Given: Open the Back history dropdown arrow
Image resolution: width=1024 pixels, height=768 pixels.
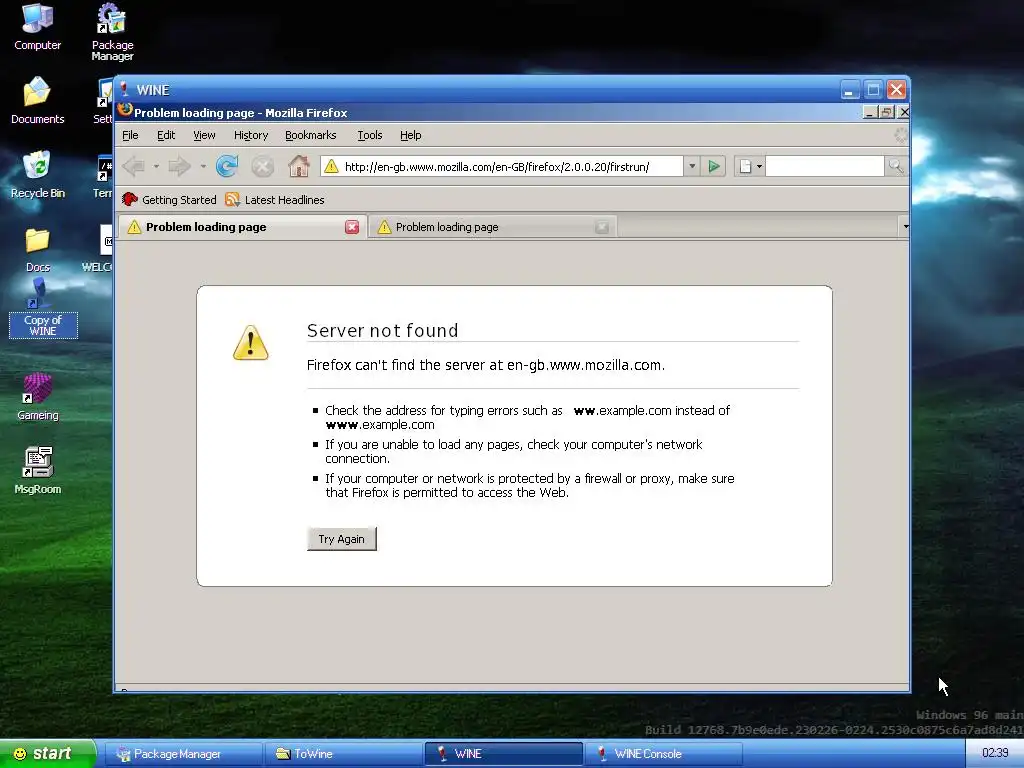Looking at the screenshot, I should (x=156, y=167).
